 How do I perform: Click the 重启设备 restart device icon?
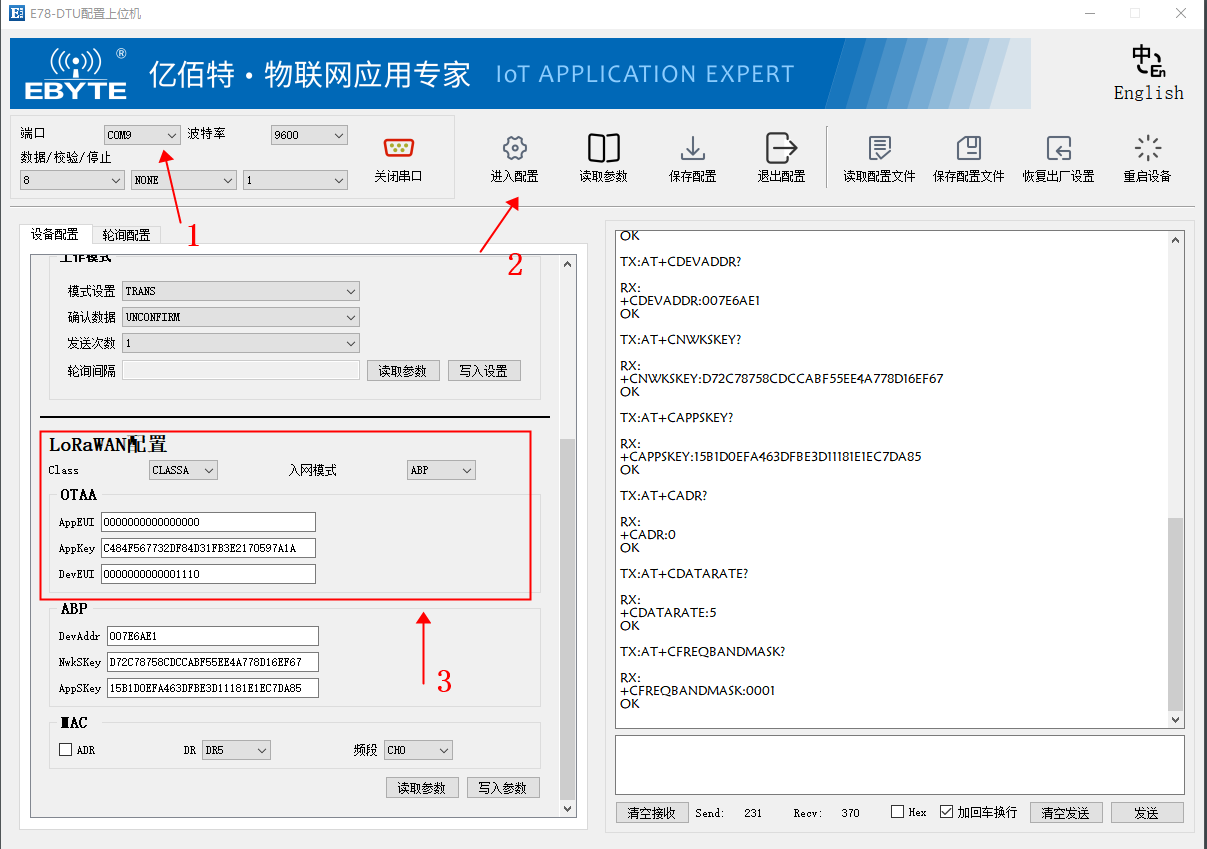tap(1146, 156)
